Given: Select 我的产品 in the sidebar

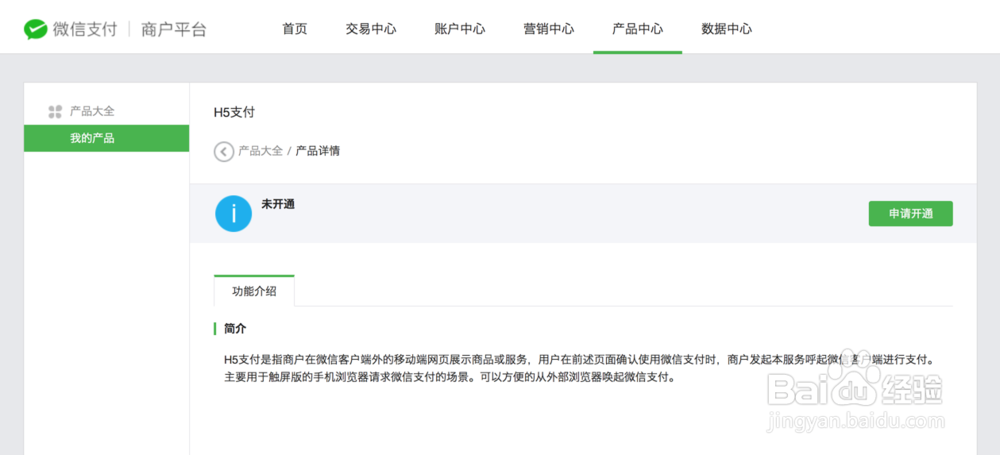Looking at the screenshot, I should pos(107,138).
